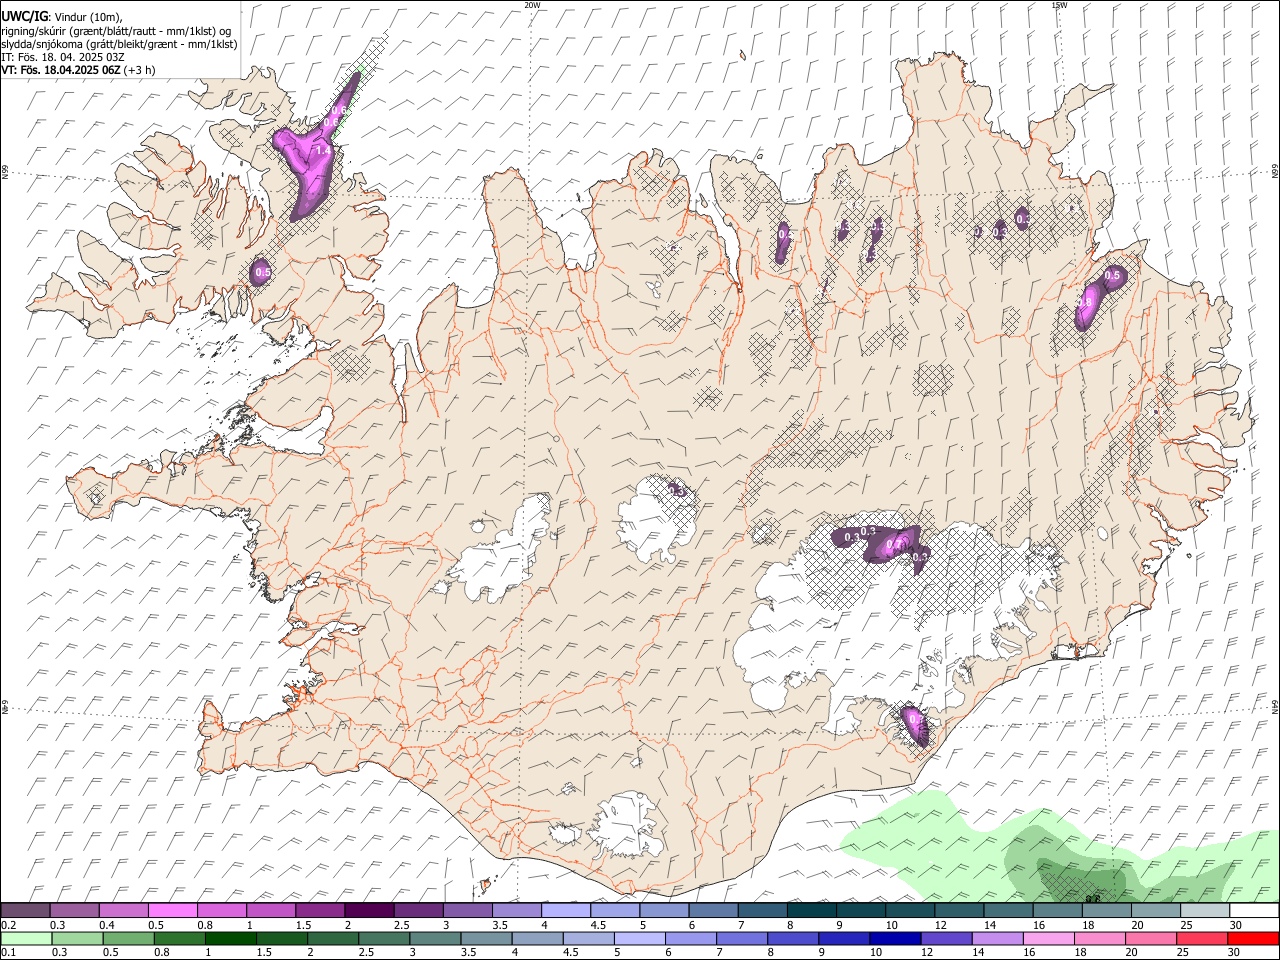
Task: Click the 'slydda/snjókoma' legend description line
Action: pyautogui.click(x=119, y=44)
